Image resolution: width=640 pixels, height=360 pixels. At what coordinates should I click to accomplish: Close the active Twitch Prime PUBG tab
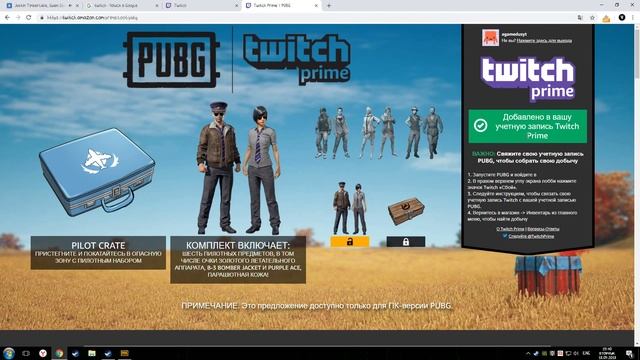click(316, 6)
